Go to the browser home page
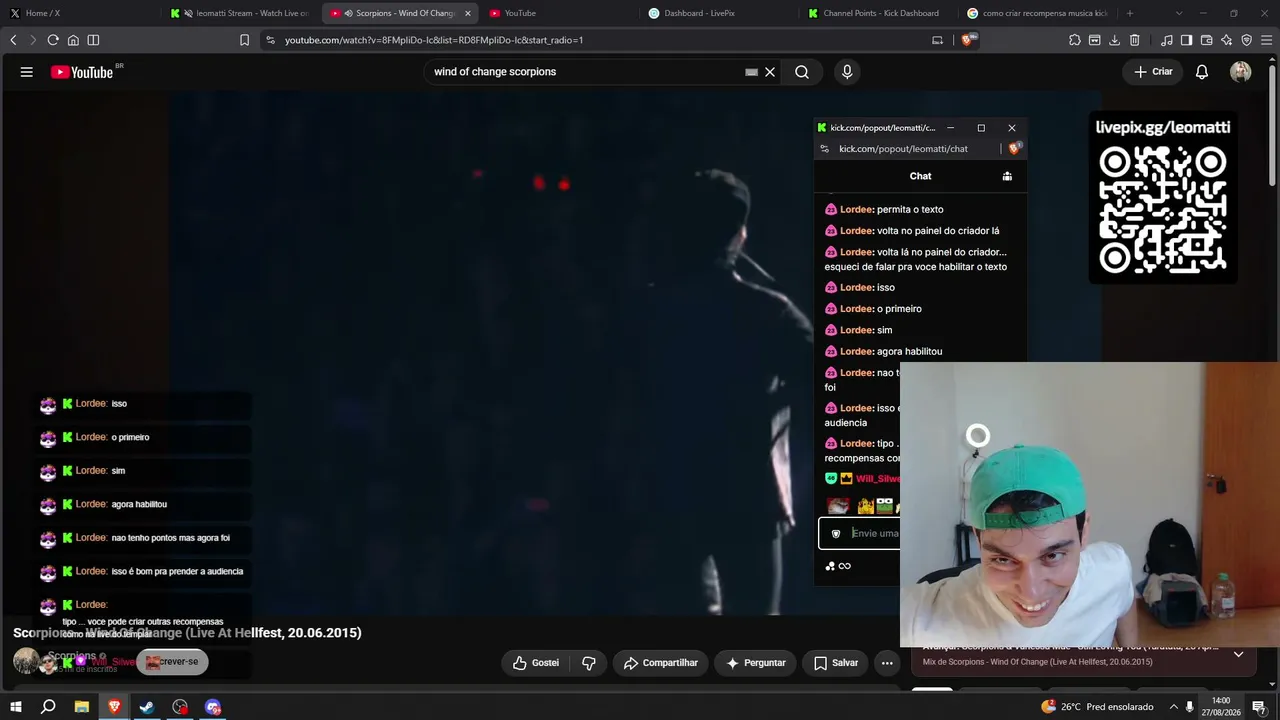The image size is (1280, 720). tap(73, 40)
